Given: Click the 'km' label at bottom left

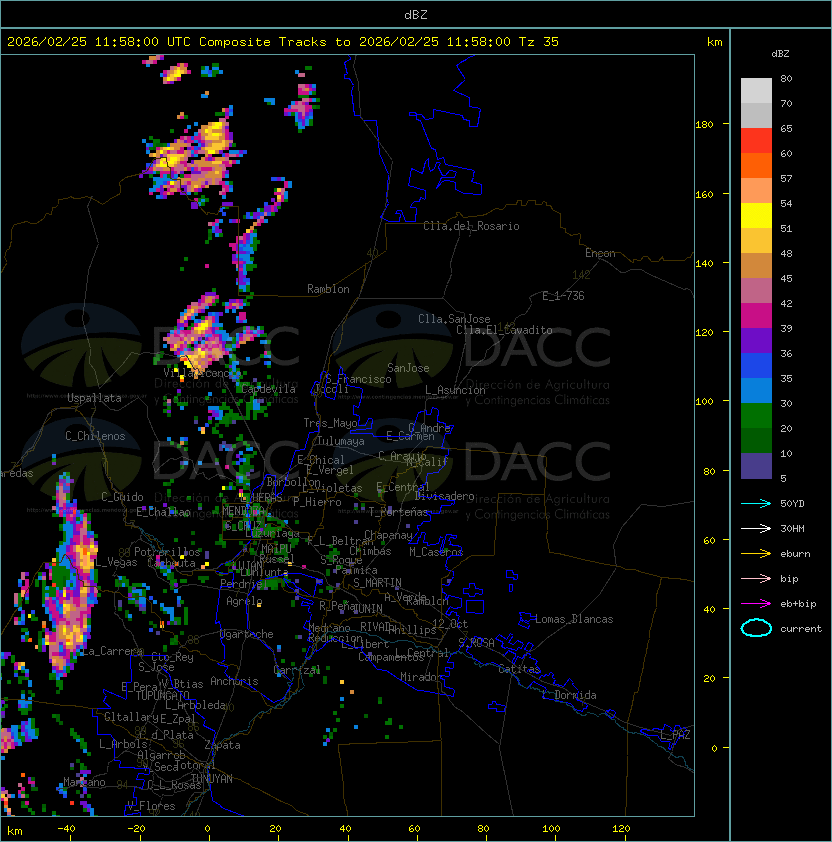Looking at the screenshot, I should 15,831.
